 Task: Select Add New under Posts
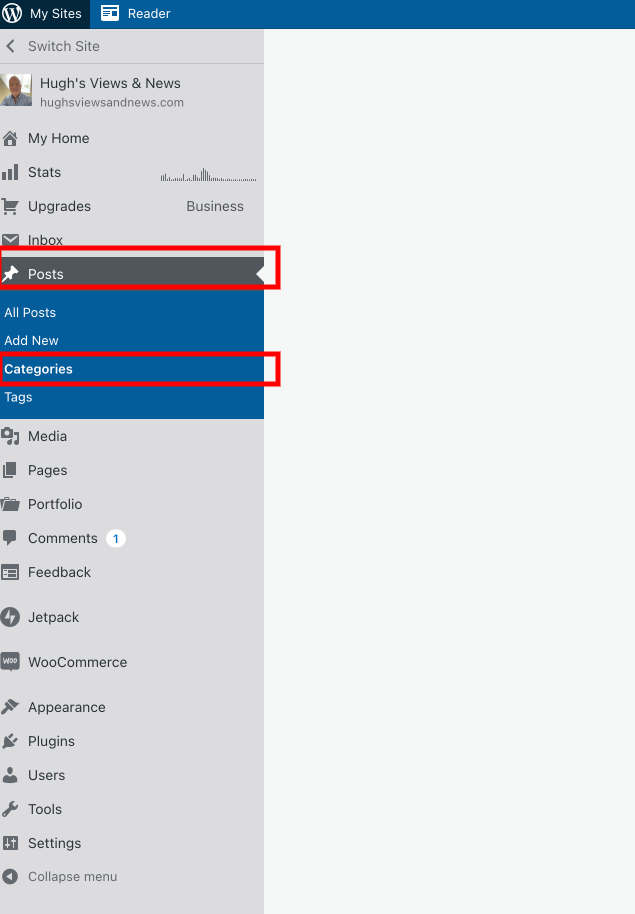tap(31, 341)
